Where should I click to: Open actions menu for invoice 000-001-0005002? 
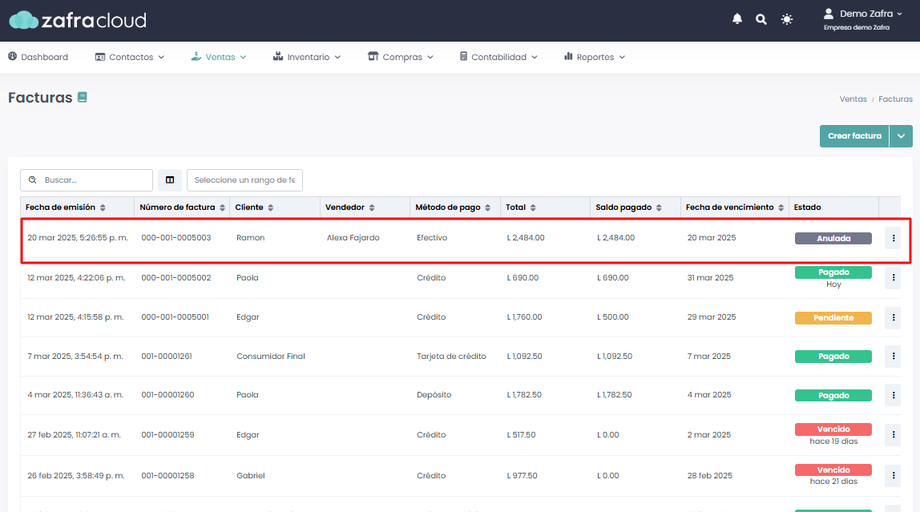894,278
